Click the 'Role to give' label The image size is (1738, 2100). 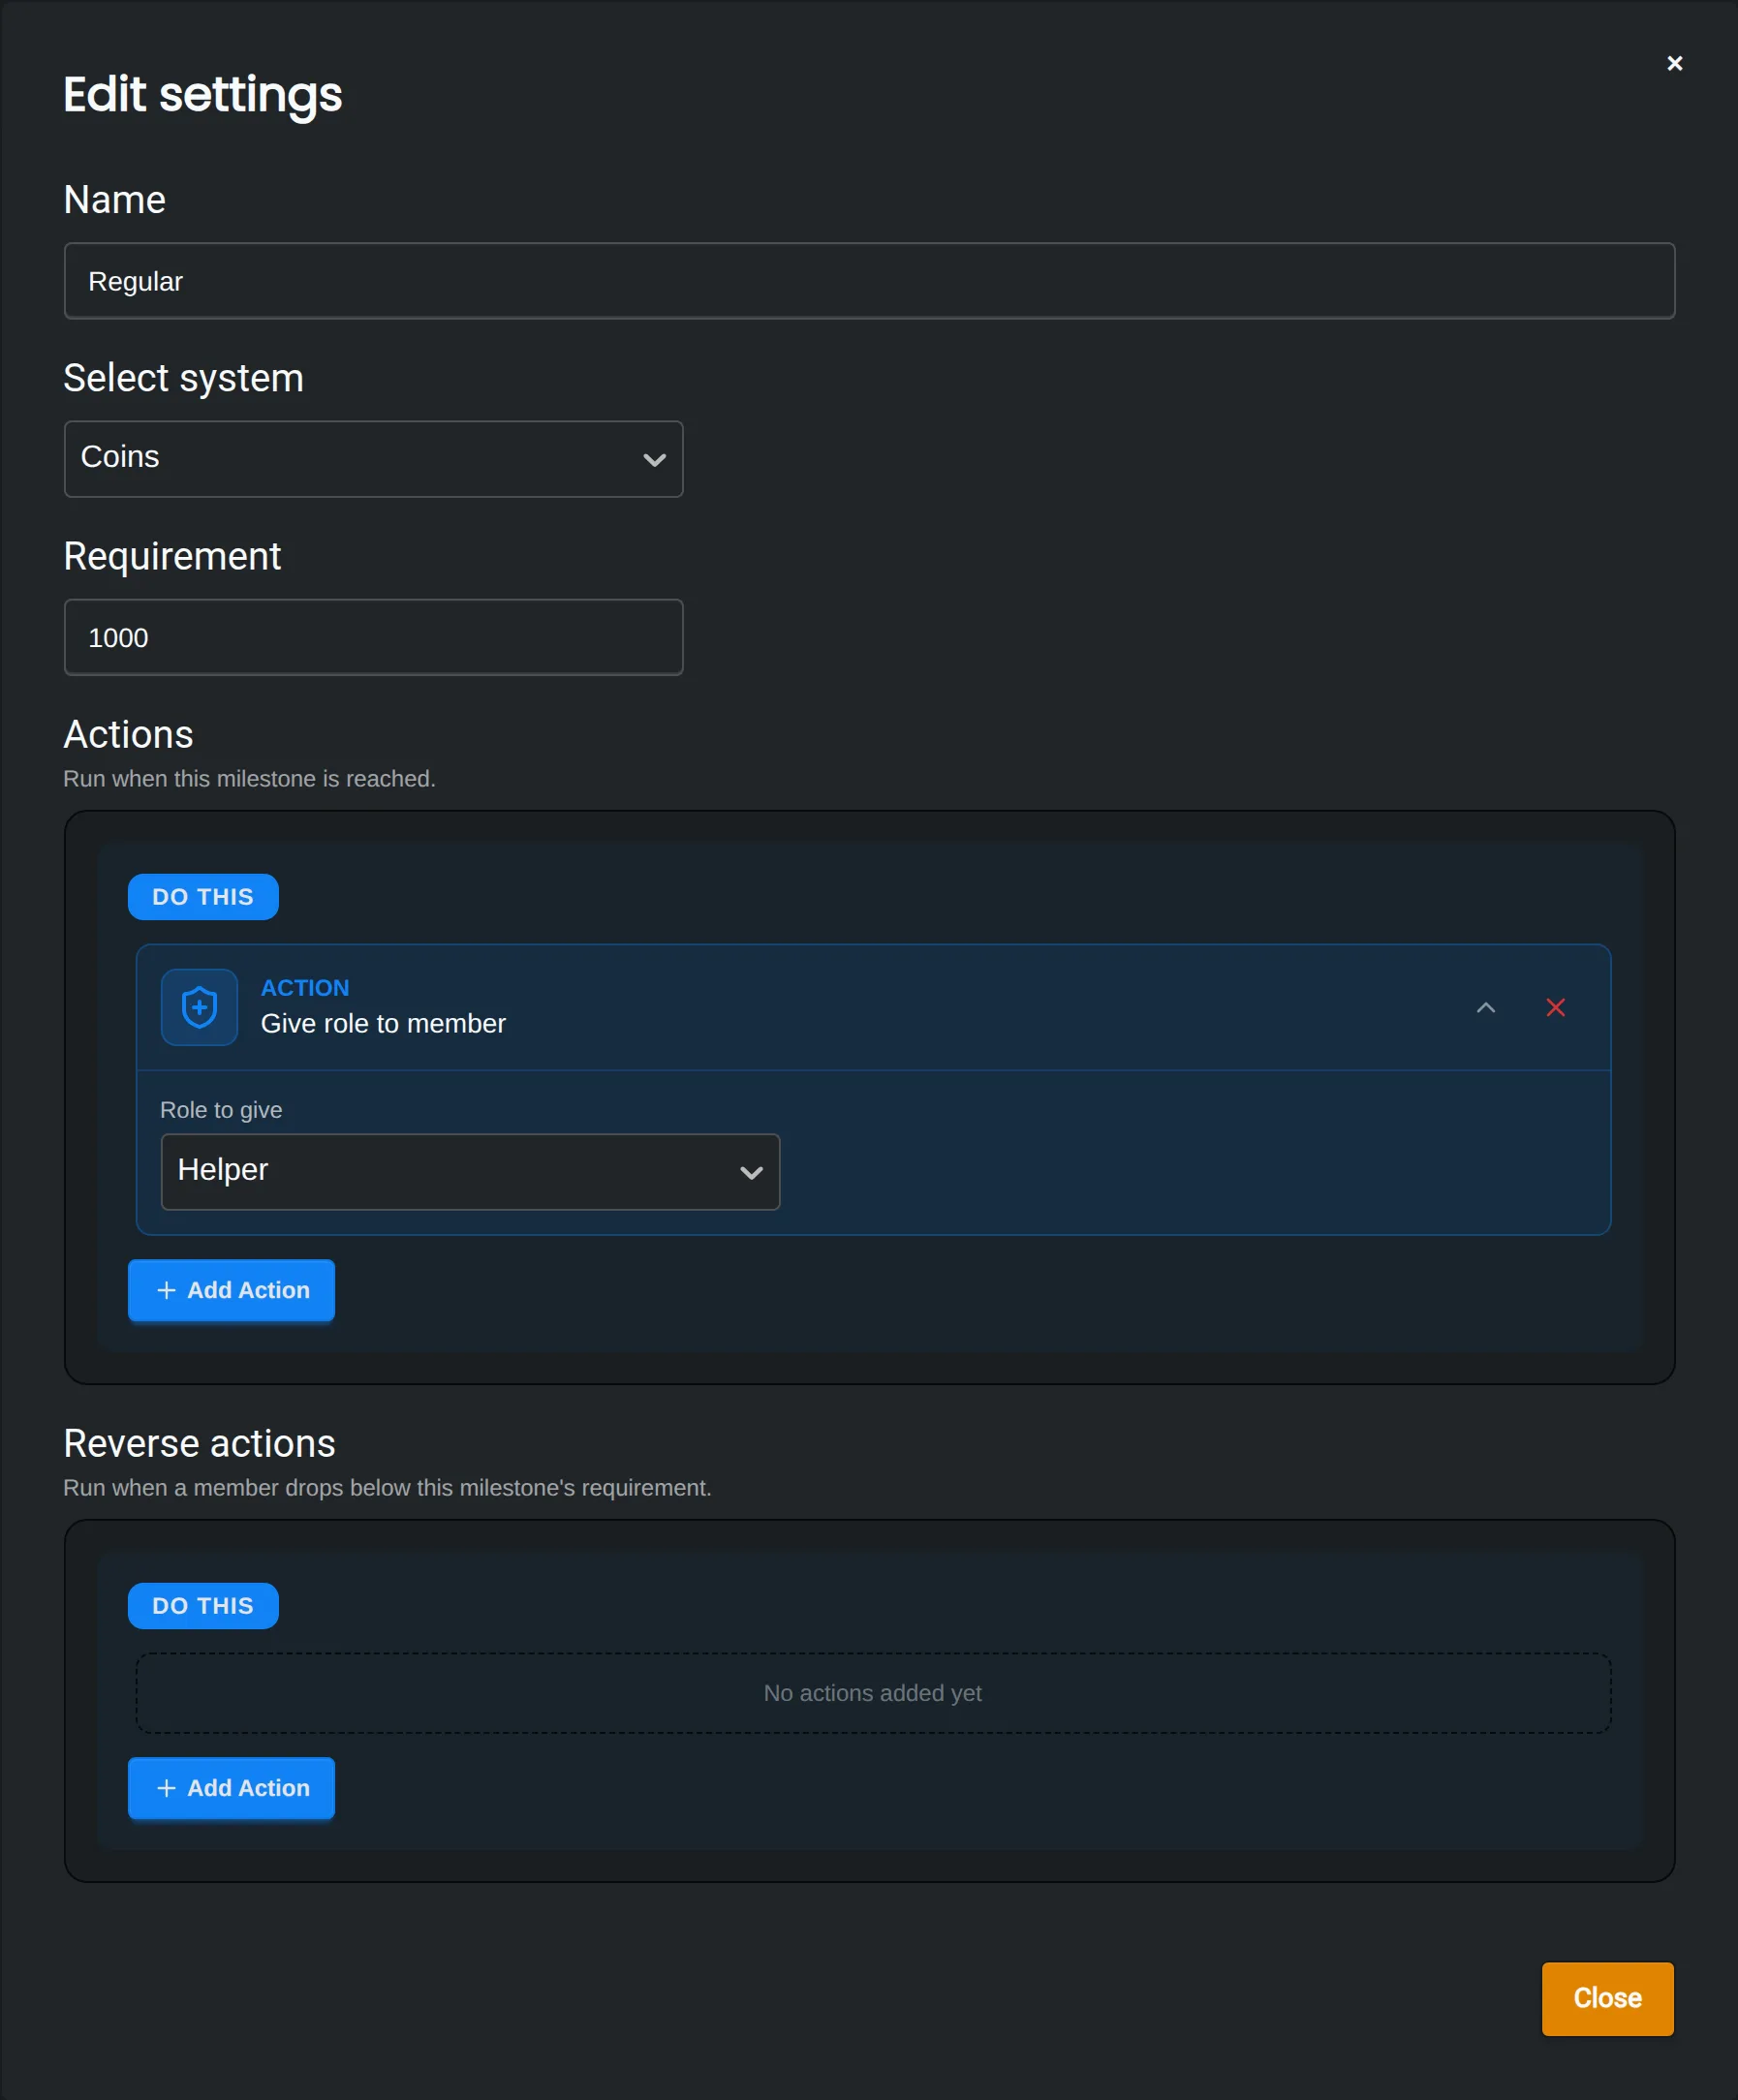[x=221, y=1110]
